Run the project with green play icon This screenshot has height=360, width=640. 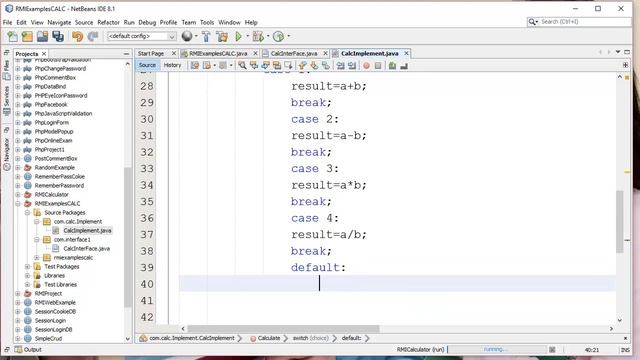239,36
